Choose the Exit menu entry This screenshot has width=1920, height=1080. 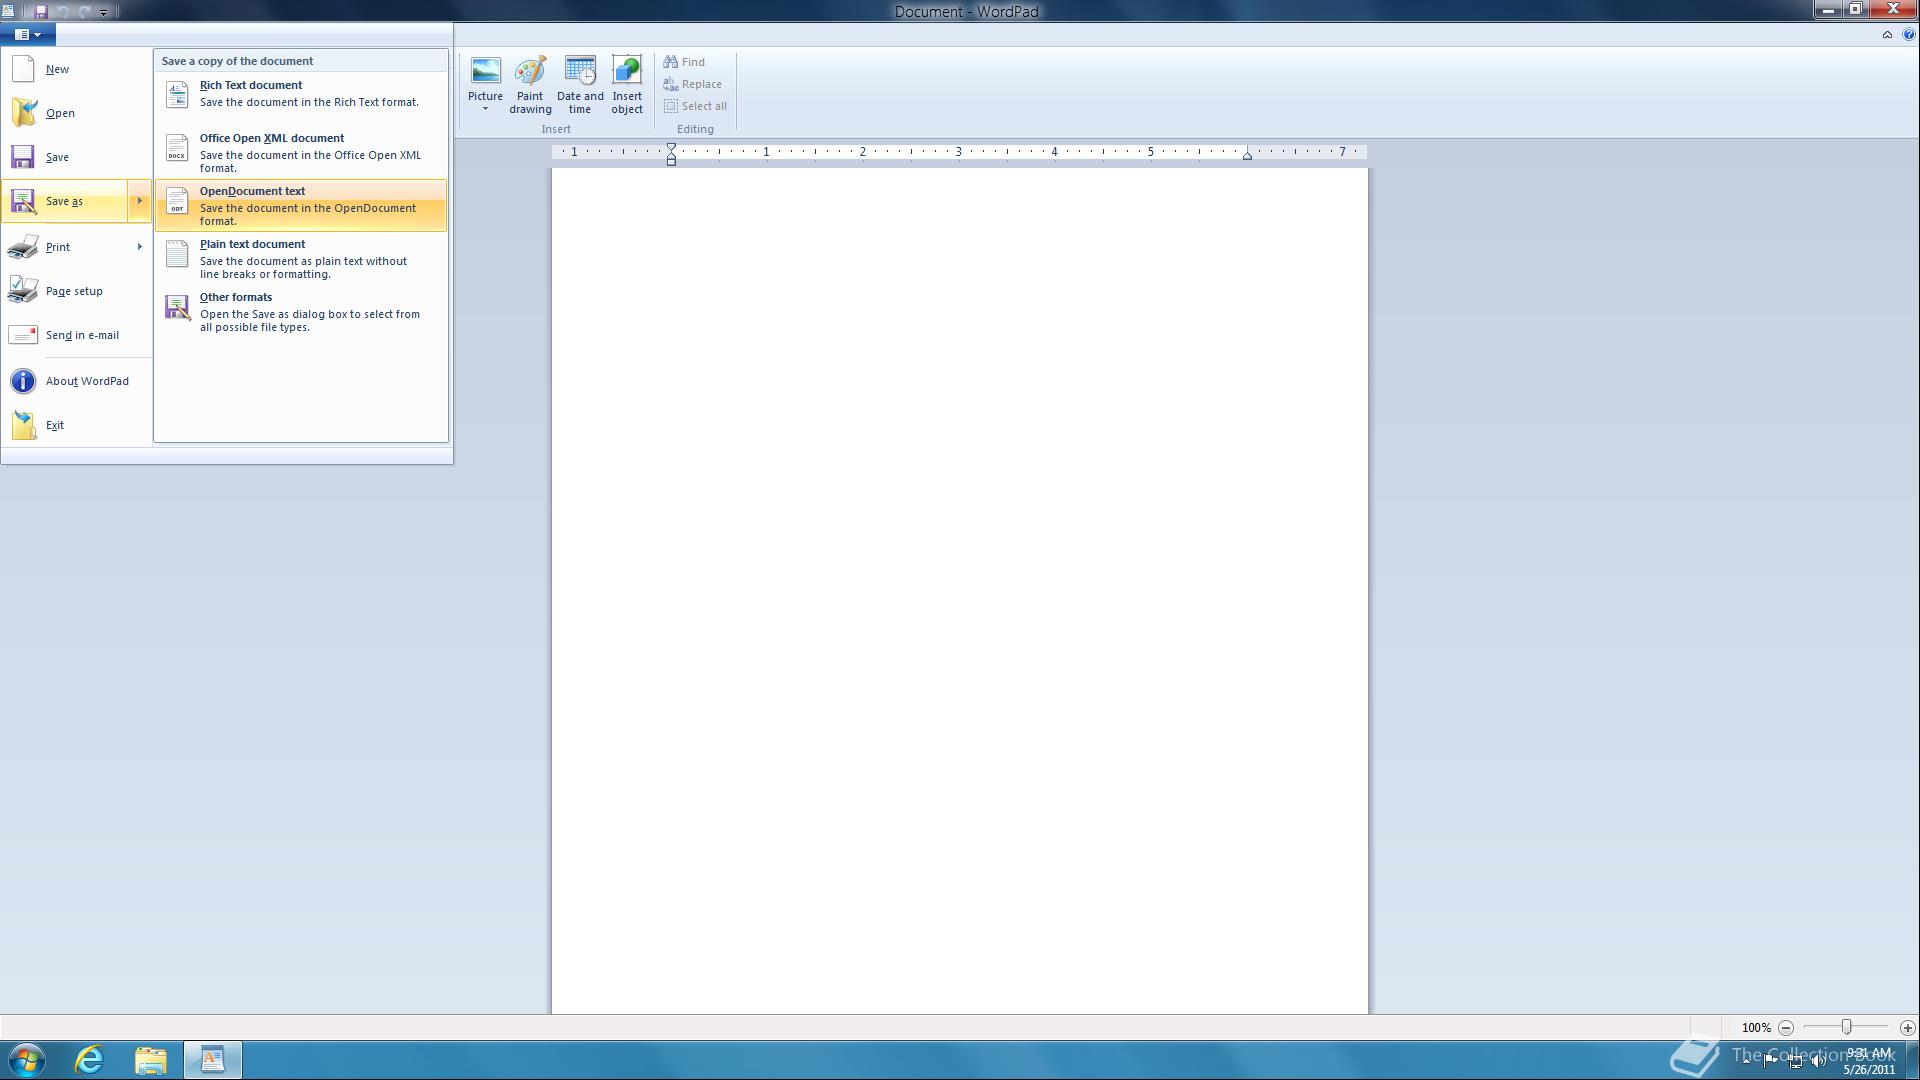(x=77, y=425)
